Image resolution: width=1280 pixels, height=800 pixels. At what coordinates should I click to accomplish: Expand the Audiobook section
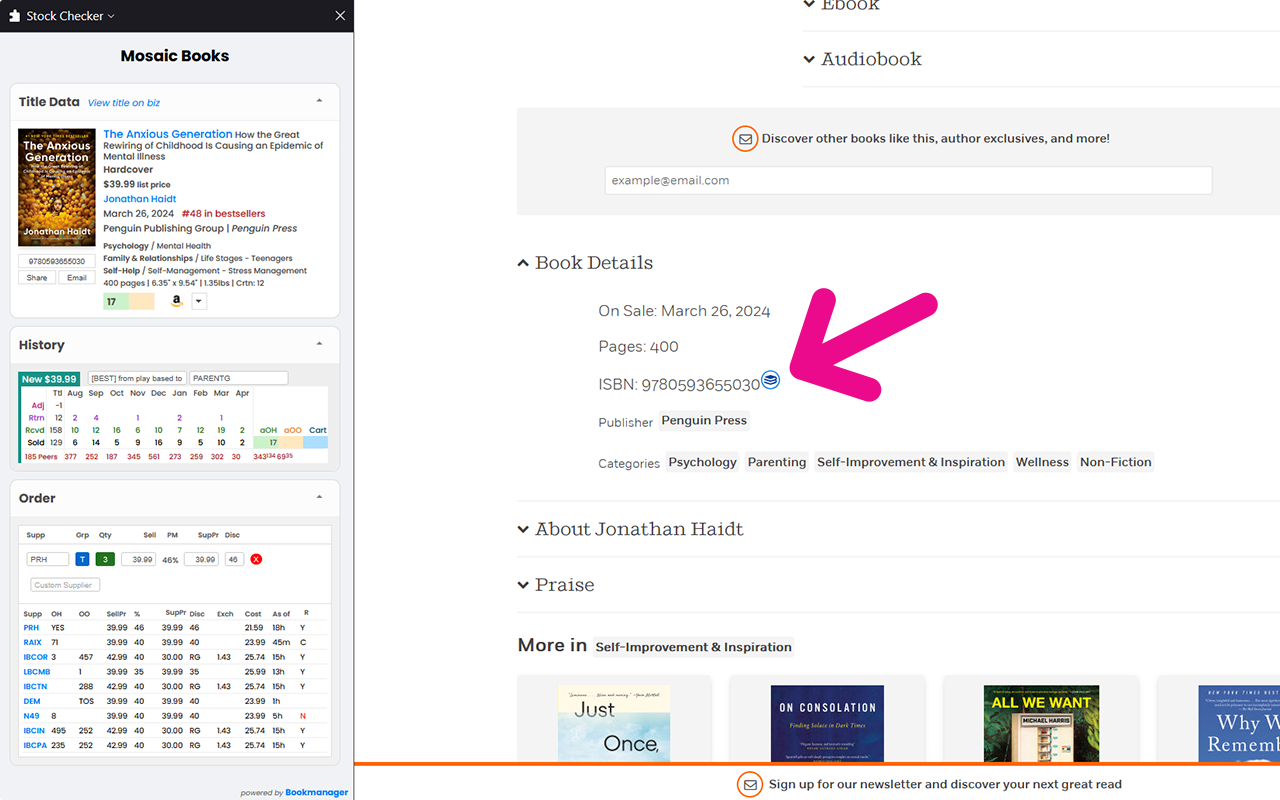(x=809, y=59)
